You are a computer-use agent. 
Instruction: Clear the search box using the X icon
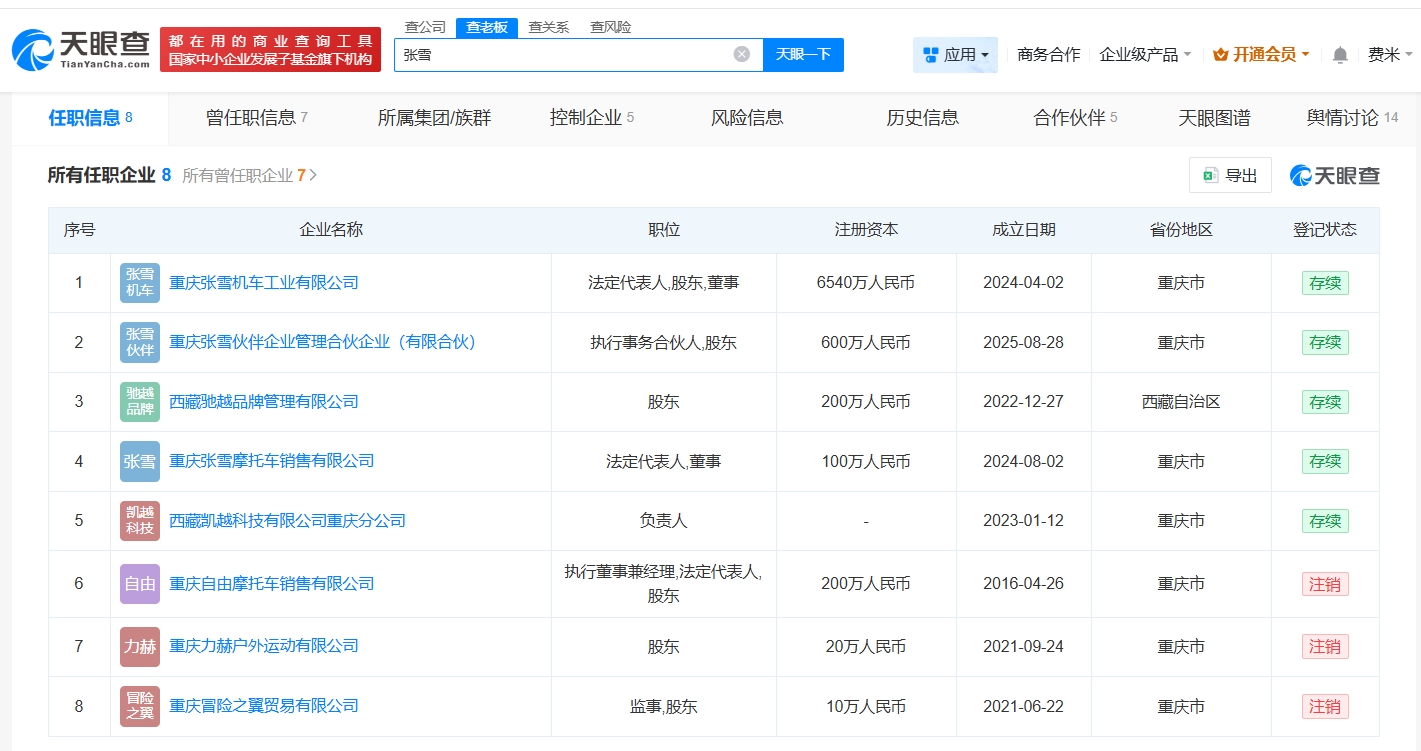tap(740, 54)
